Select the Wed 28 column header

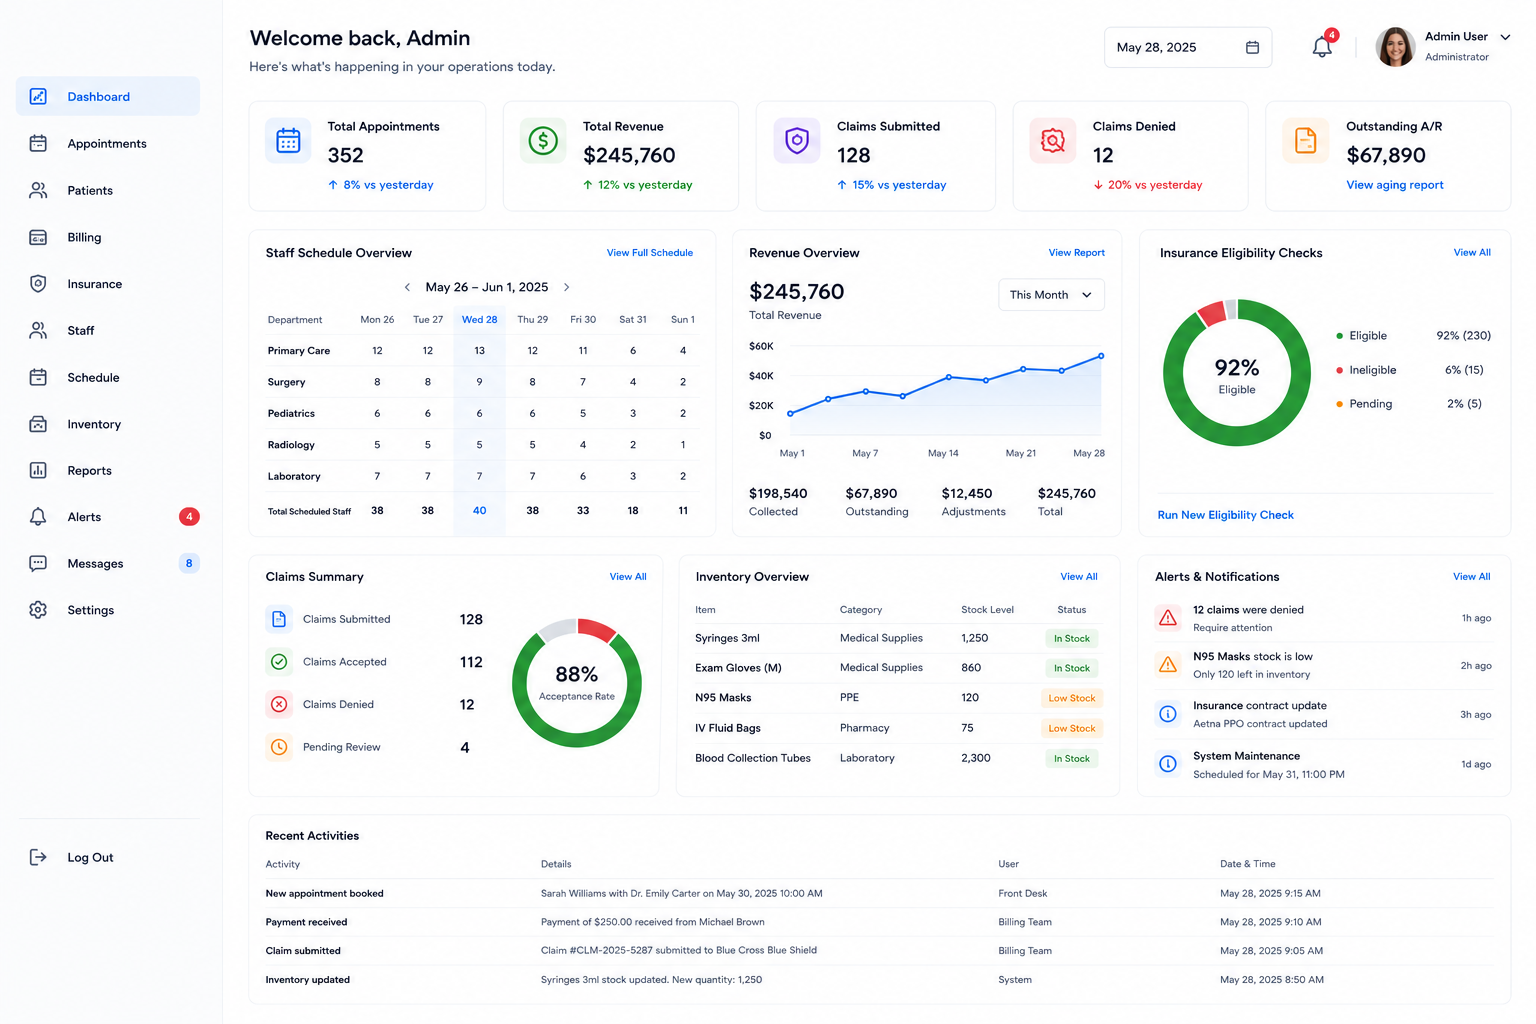tap(479, 320)
